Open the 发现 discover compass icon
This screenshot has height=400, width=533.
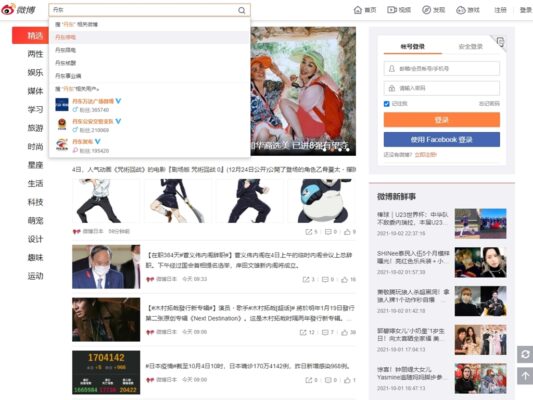426,10
